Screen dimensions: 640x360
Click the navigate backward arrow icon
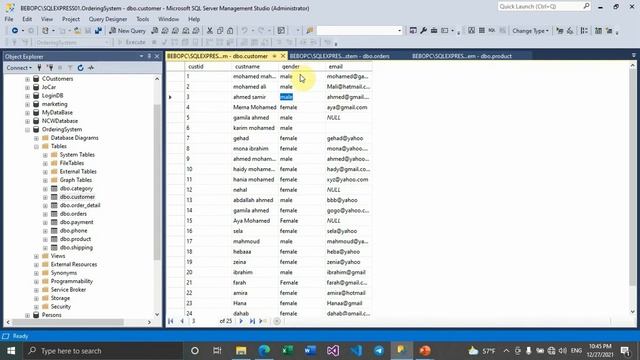click(15, 31)
